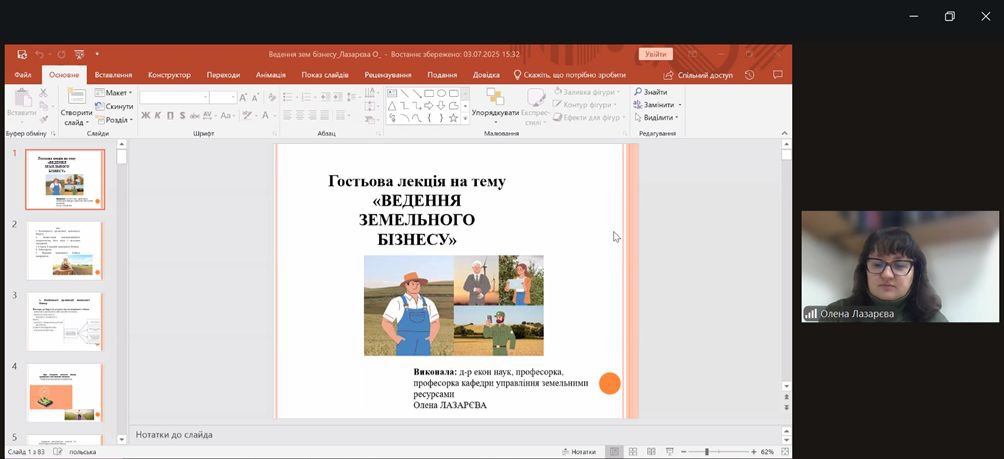Toggle italic (К) formatting

click(x=158, y=116)
